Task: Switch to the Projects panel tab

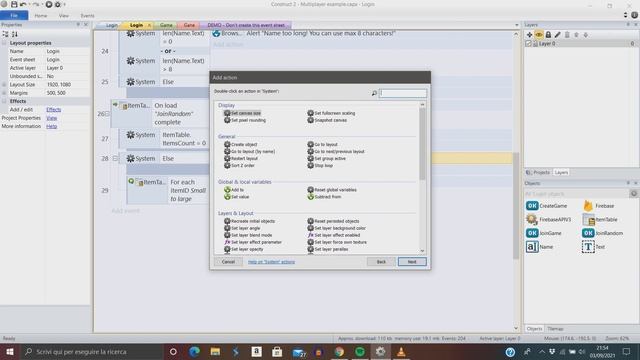Action: 538,172
